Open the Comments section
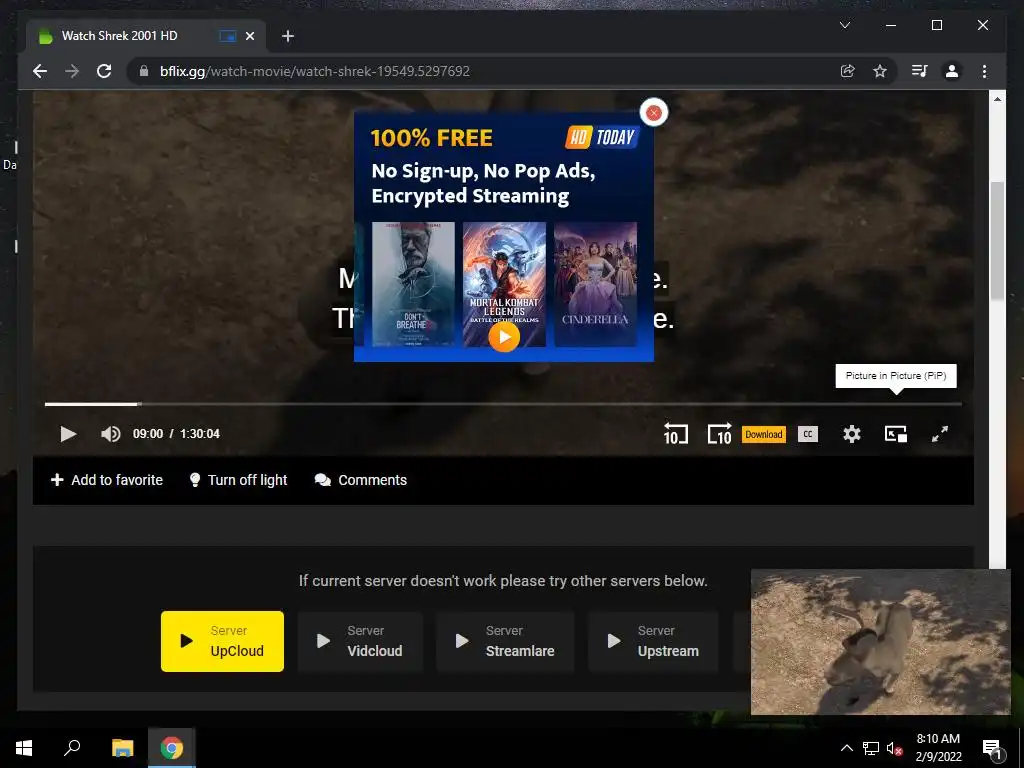Screen dimensions: 1024x768 pos(360,480)
